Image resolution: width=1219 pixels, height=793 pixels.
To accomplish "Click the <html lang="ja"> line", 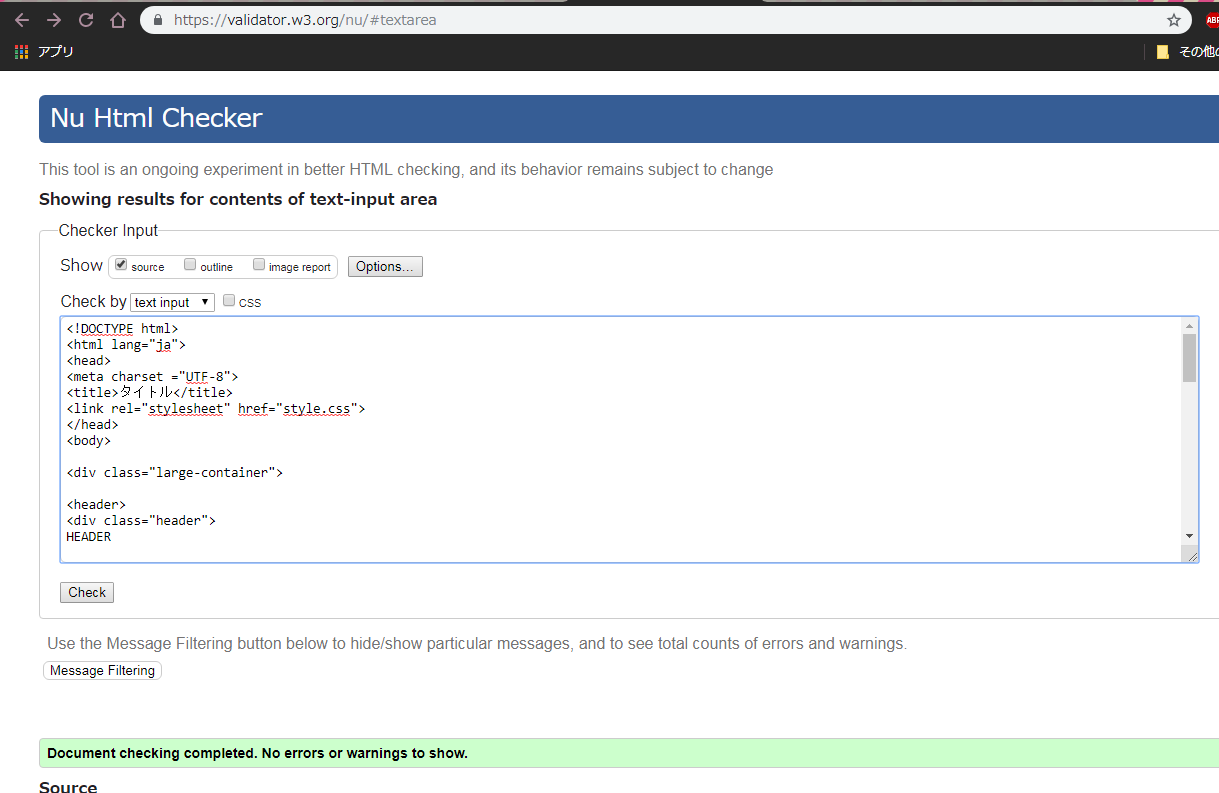I will [126, 344].
